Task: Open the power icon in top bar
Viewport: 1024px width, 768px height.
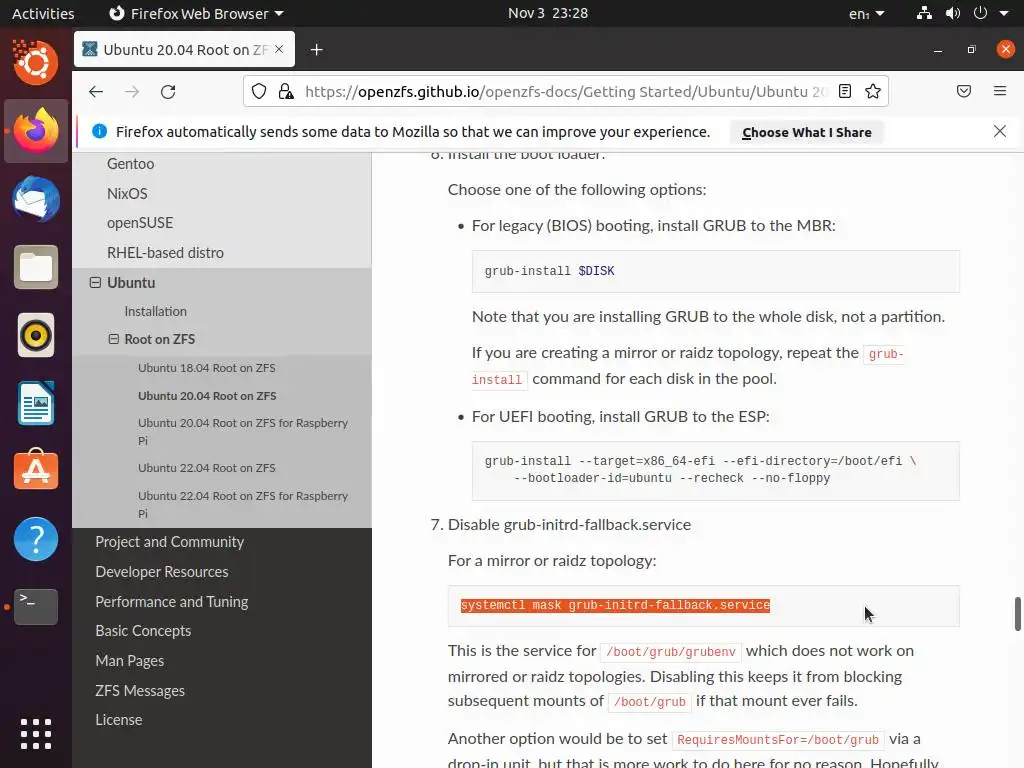Action: point(980,13)
